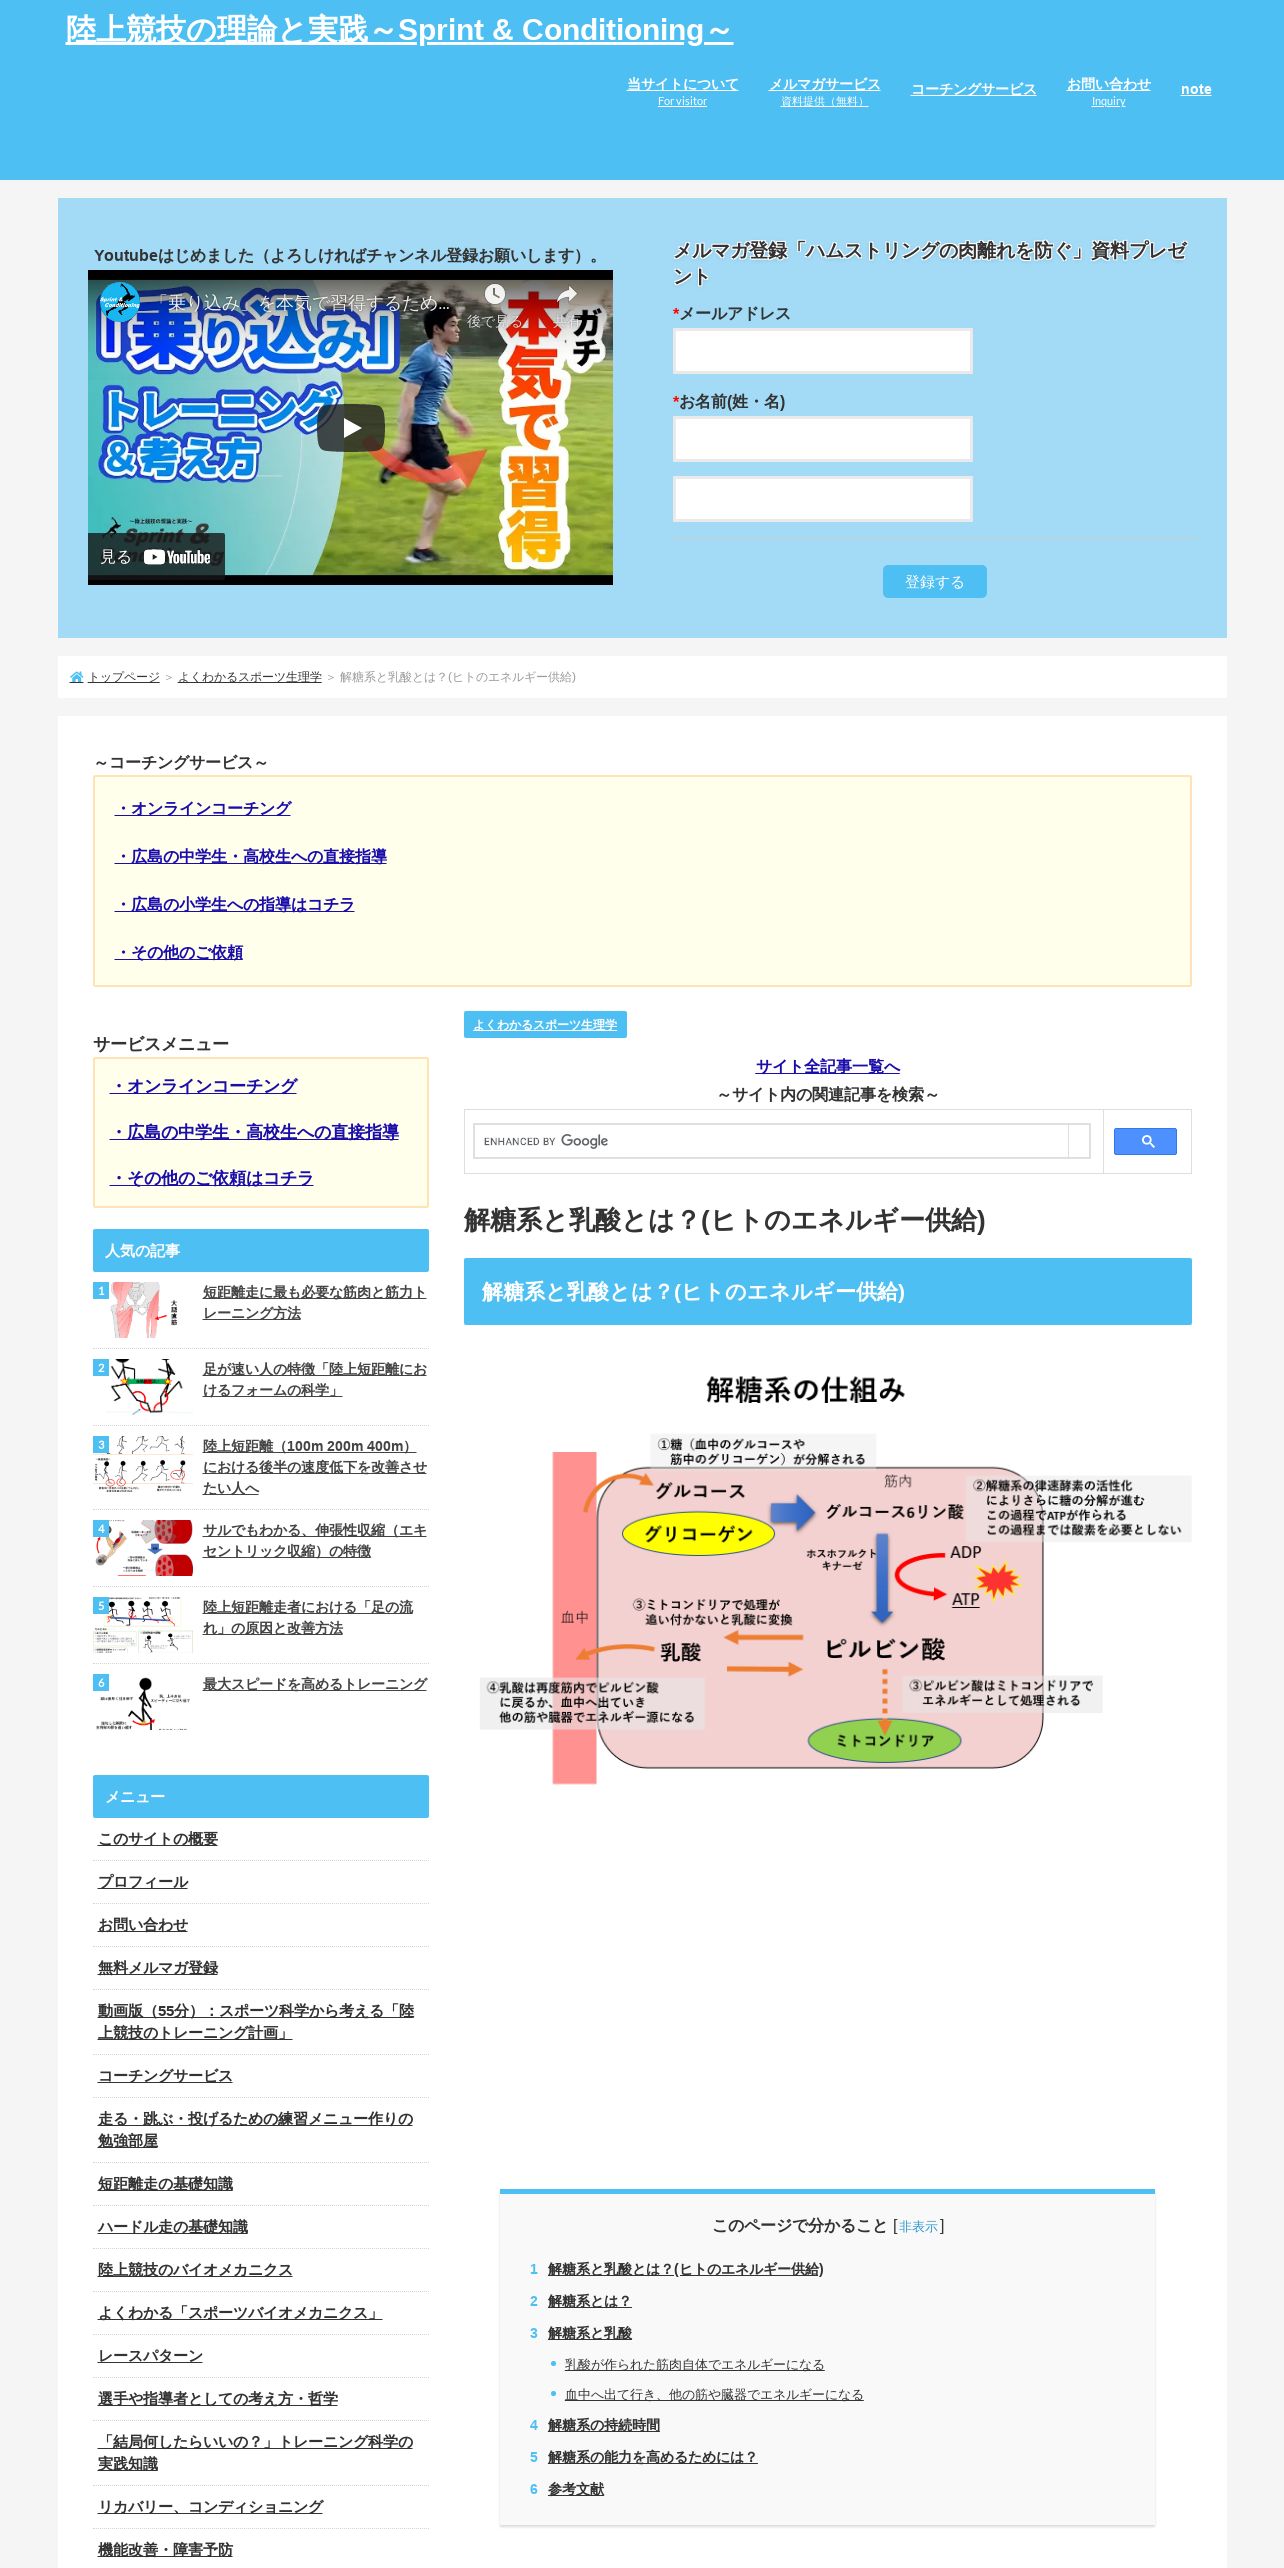
Task: Click the Watch Later clock icon on video
Action: click(x=495, y=294)
